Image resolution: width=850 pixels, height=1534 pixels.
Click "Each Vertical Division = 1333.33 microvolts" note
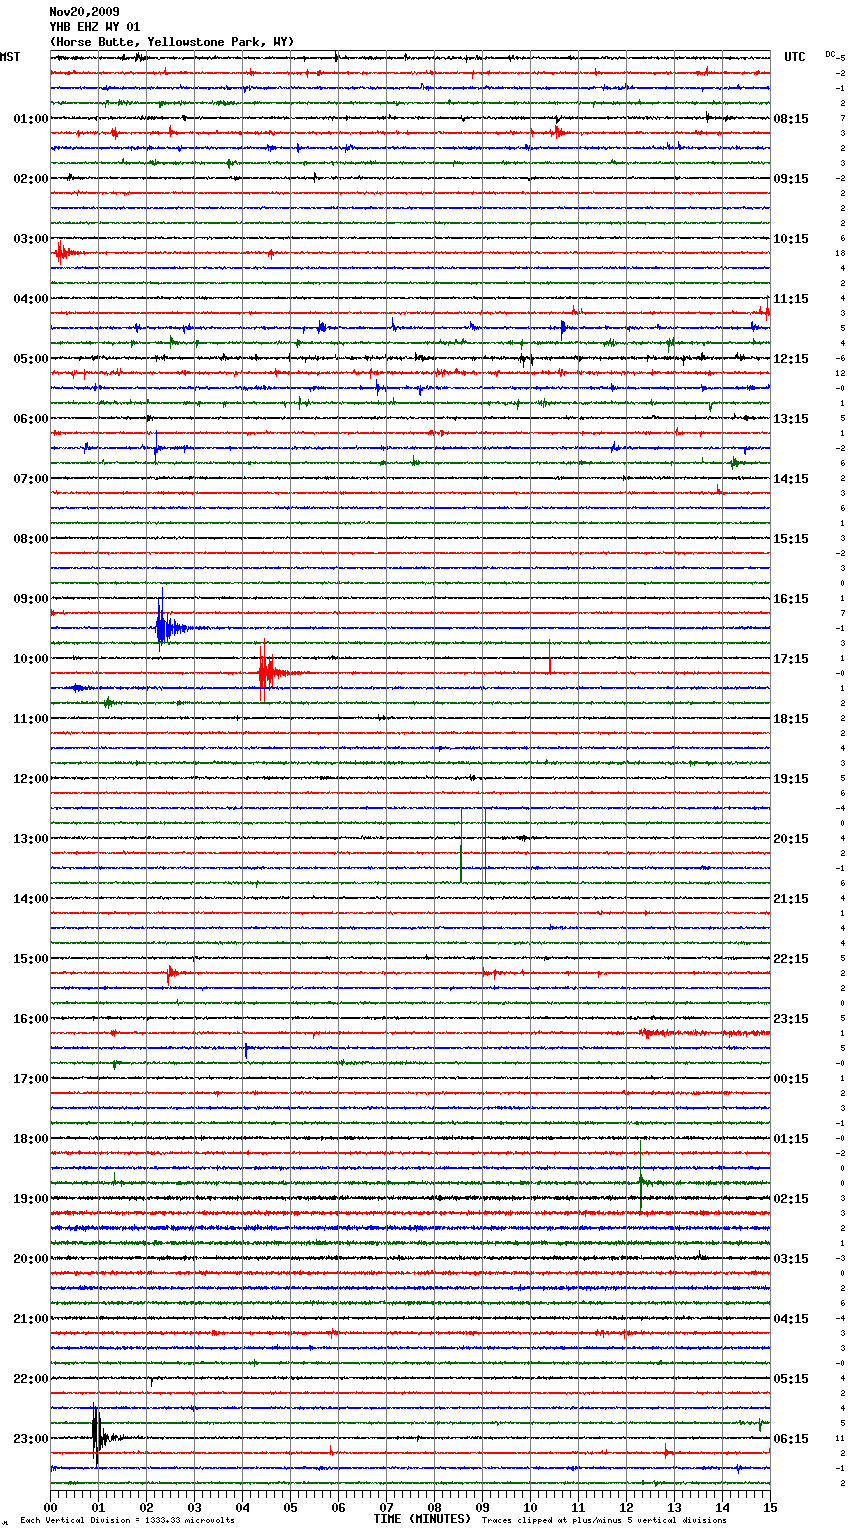pos(127,1521)
